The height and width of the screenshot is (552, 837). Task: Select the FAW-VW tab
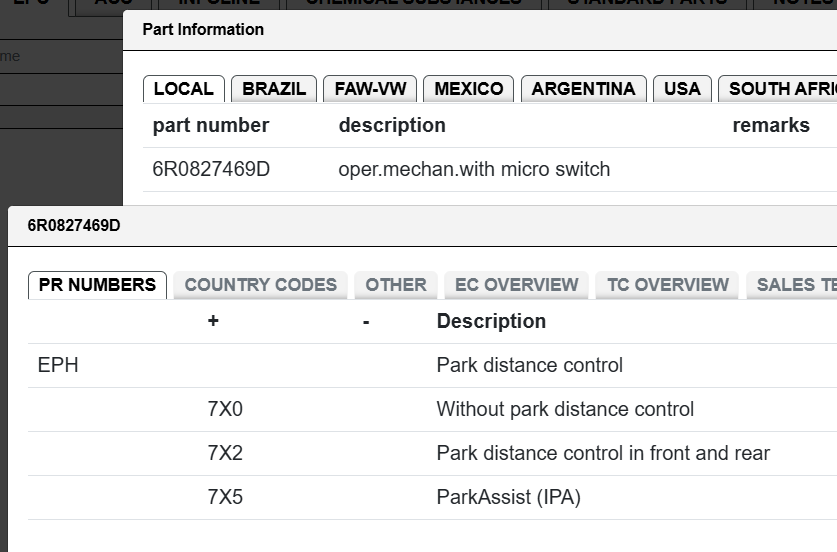tap(370, 89)
